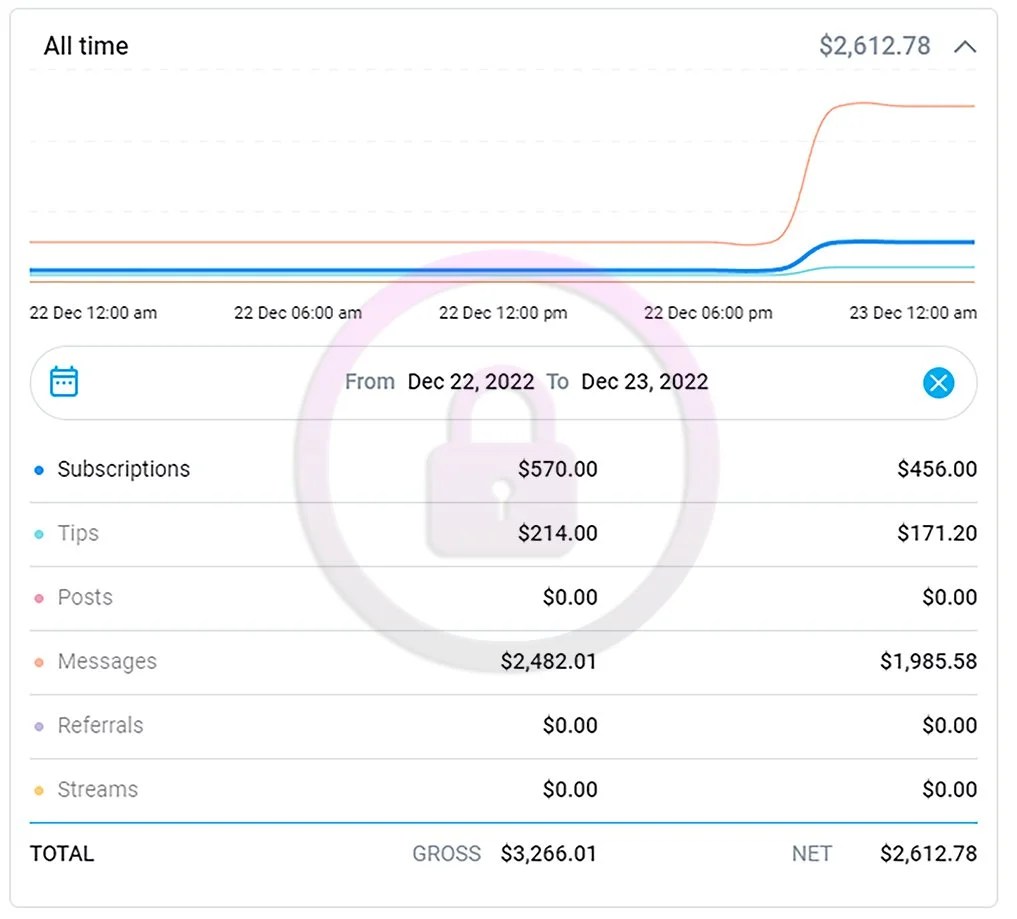Toggle the Subscriptions blue series dot
The image size is (1017, 919).
pyautogui.click(x=39, y=470)
